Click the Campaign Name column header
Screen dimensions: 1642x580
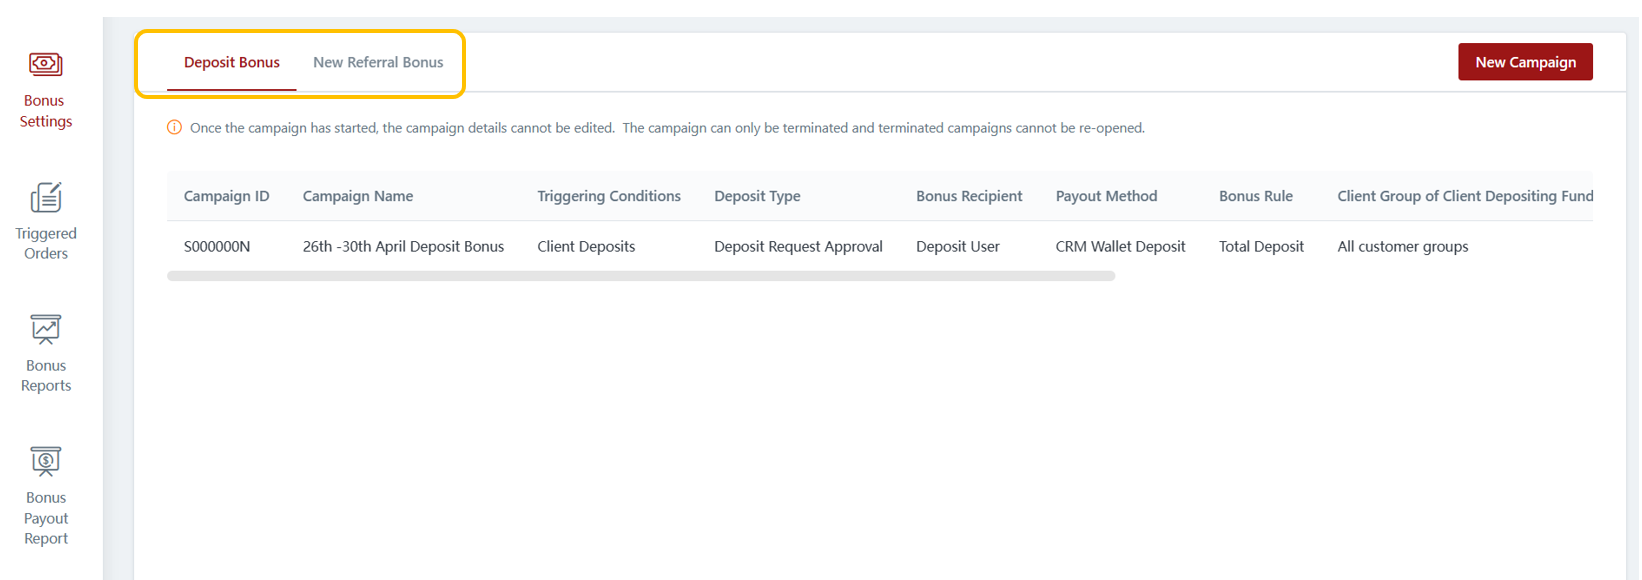coord(358,196)
